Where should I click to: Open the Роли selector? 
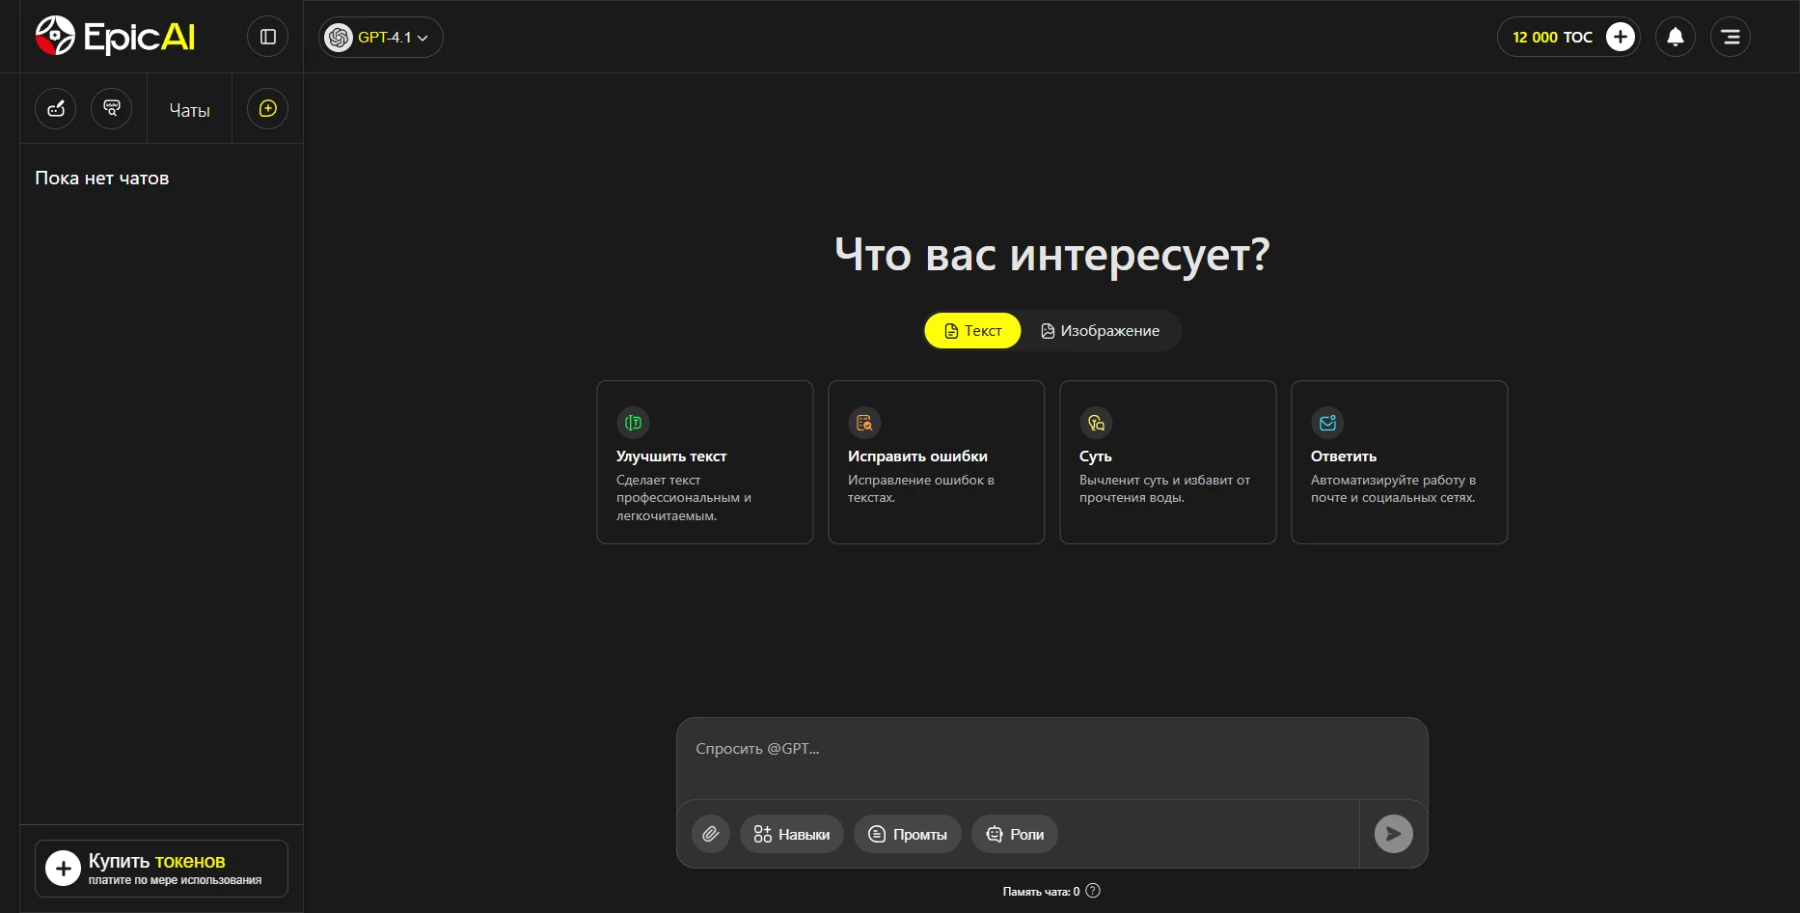[x=1014, y=834]
